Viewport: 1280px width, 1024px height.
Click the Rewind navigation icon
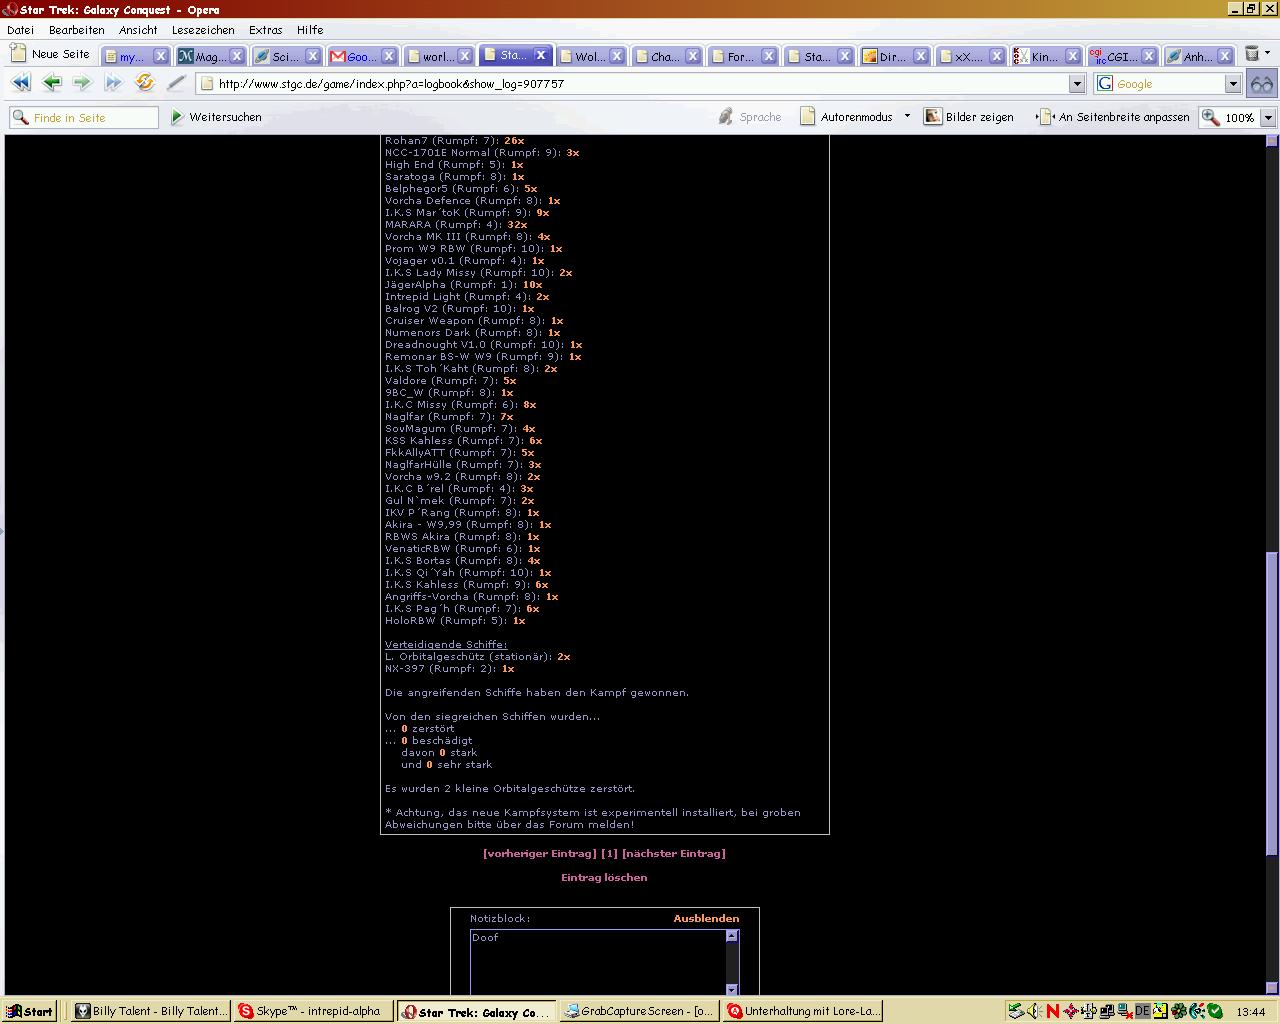21,84
